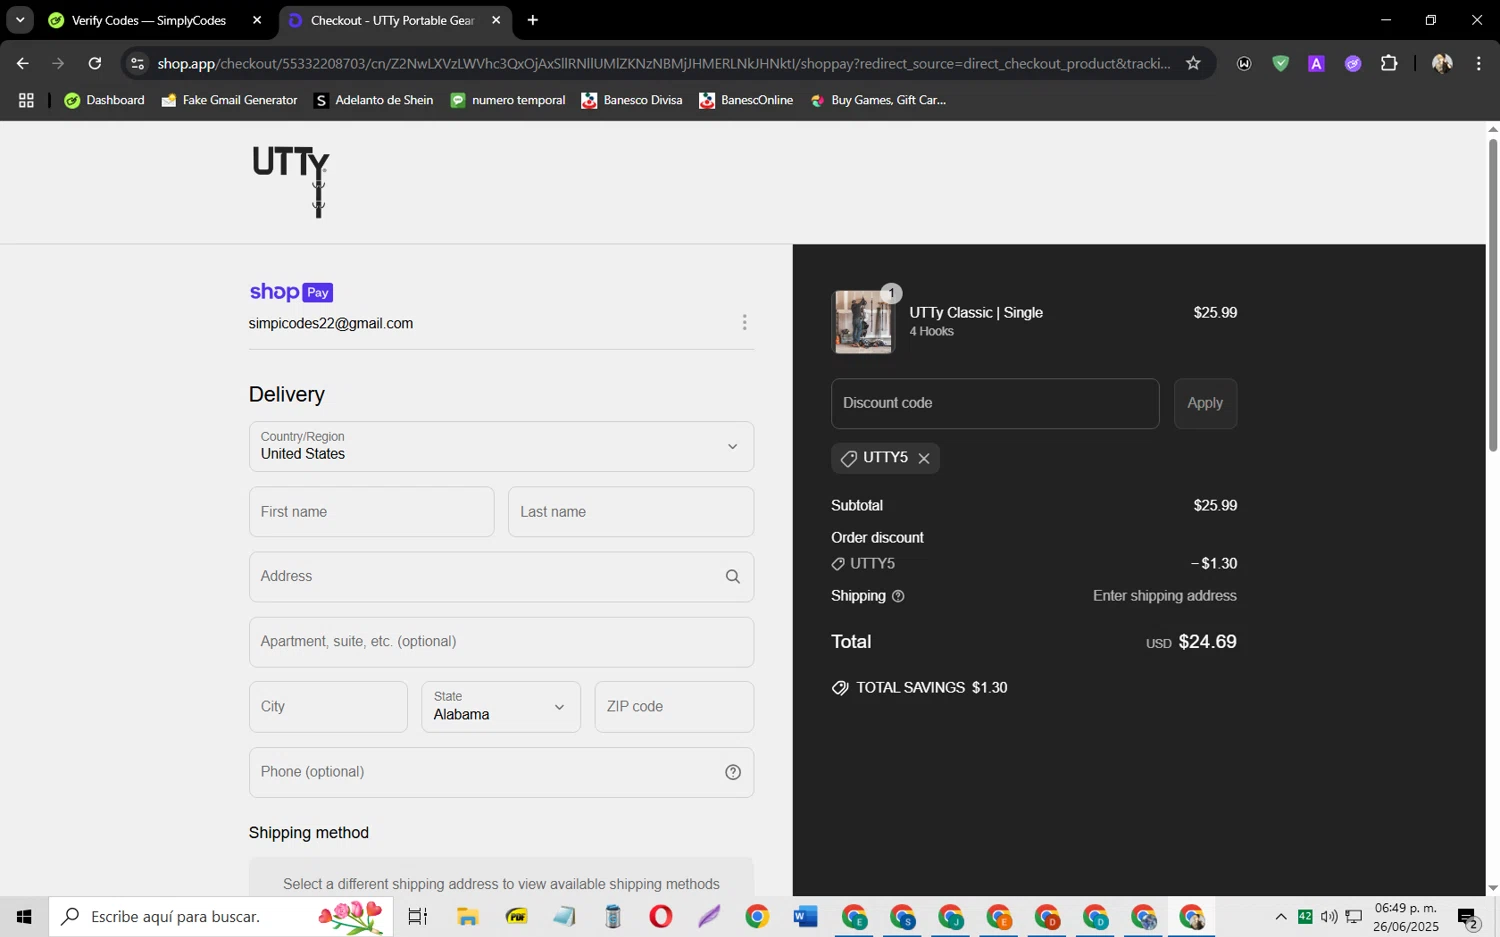Open the notifications center icon

point(1468,917)
